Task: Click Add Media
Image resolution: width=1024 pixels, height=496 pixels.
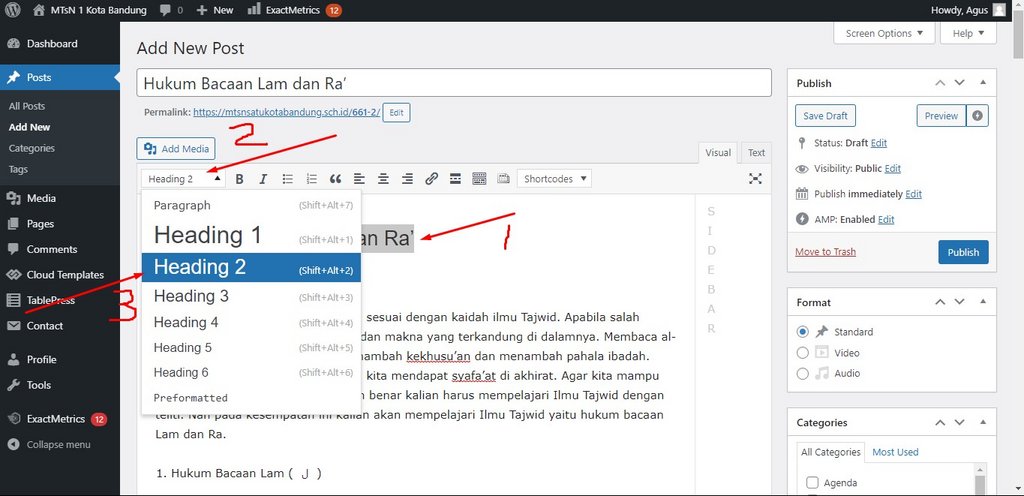Action: [x=176, y=148]
